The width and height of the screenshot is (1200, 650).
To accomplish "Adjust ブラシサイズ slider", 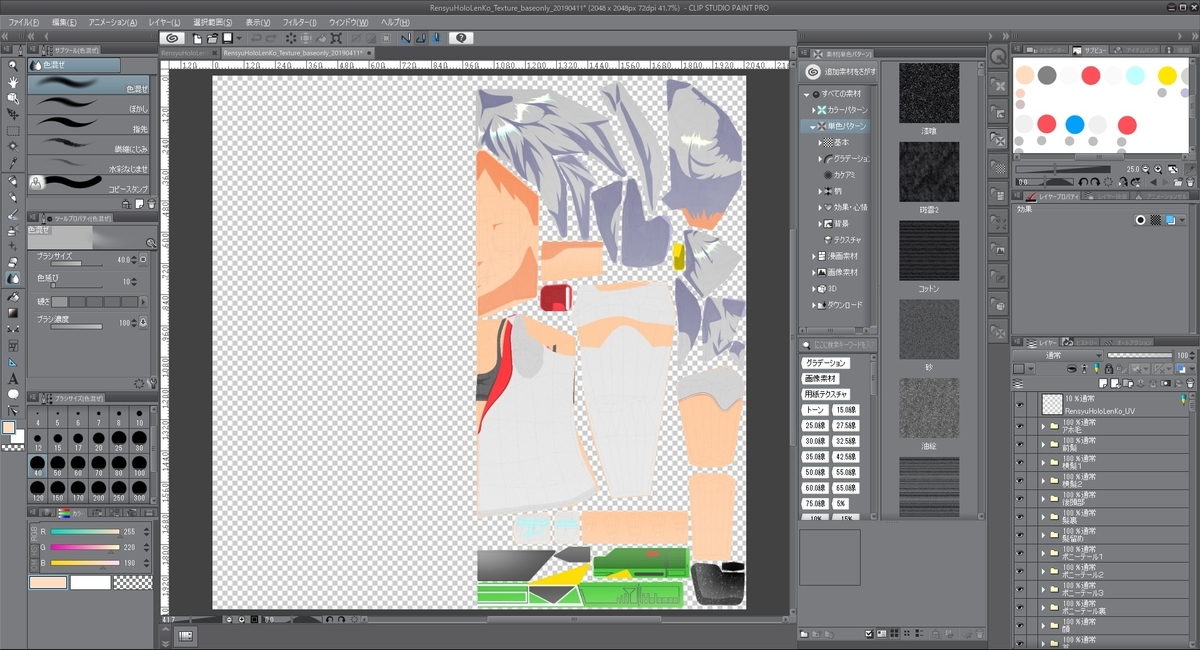I will click(76, 264).
